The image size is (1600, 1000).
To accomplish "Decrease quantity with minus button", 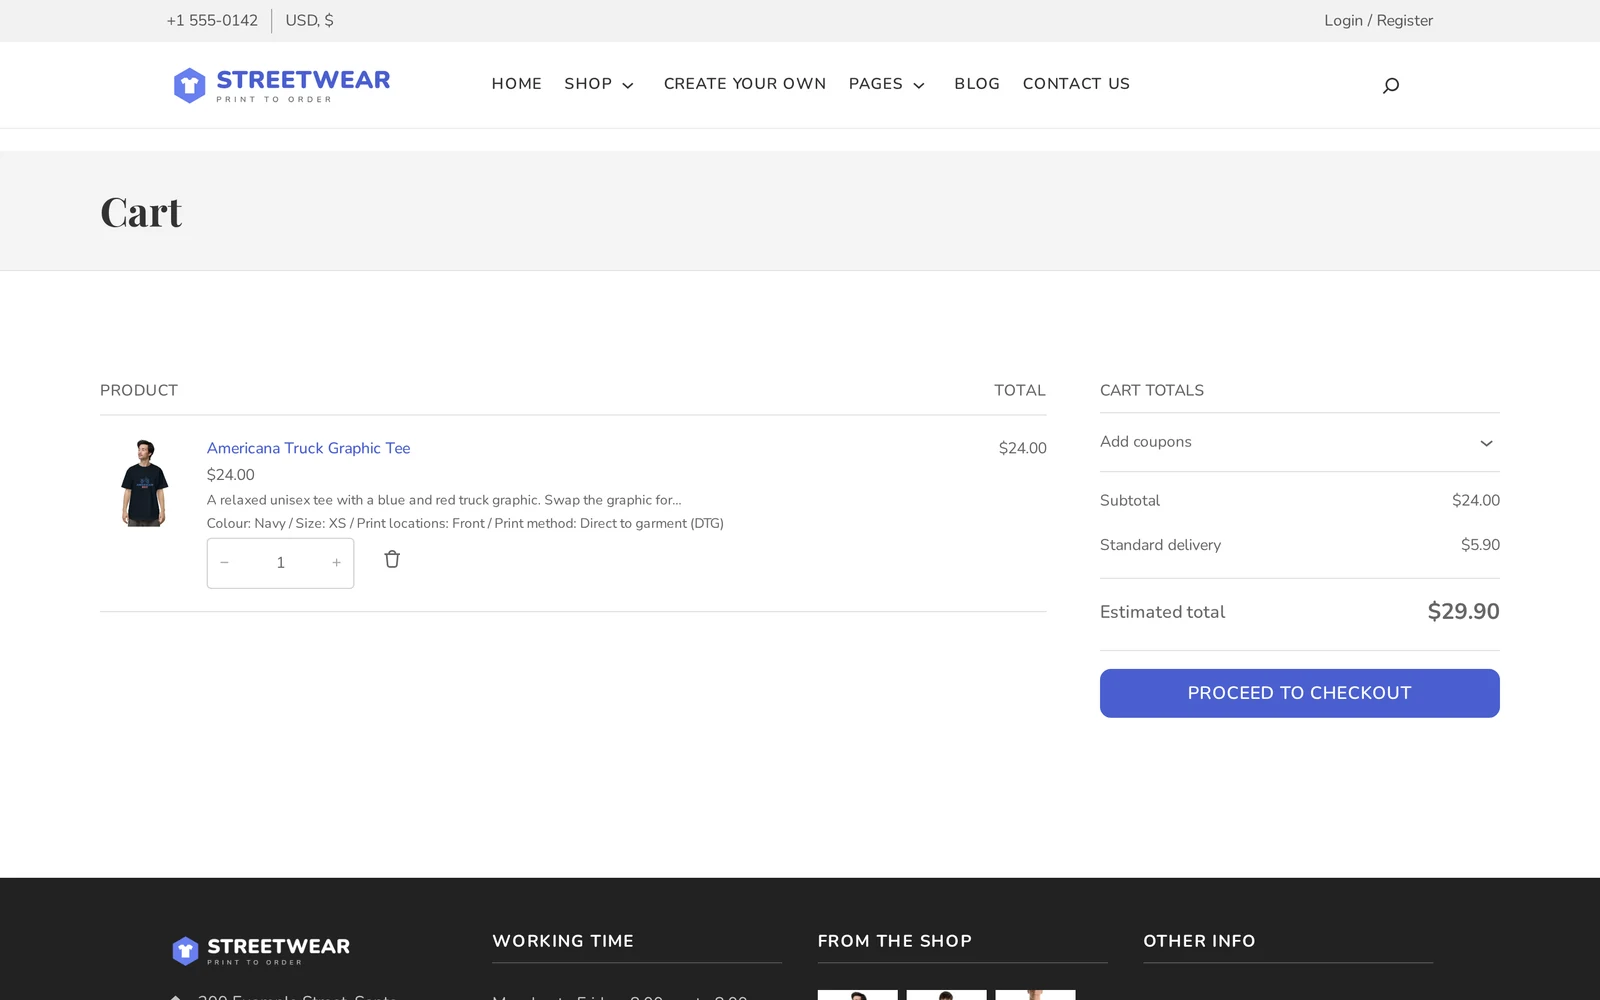I will pyautogui.click(x=225, y=563).
